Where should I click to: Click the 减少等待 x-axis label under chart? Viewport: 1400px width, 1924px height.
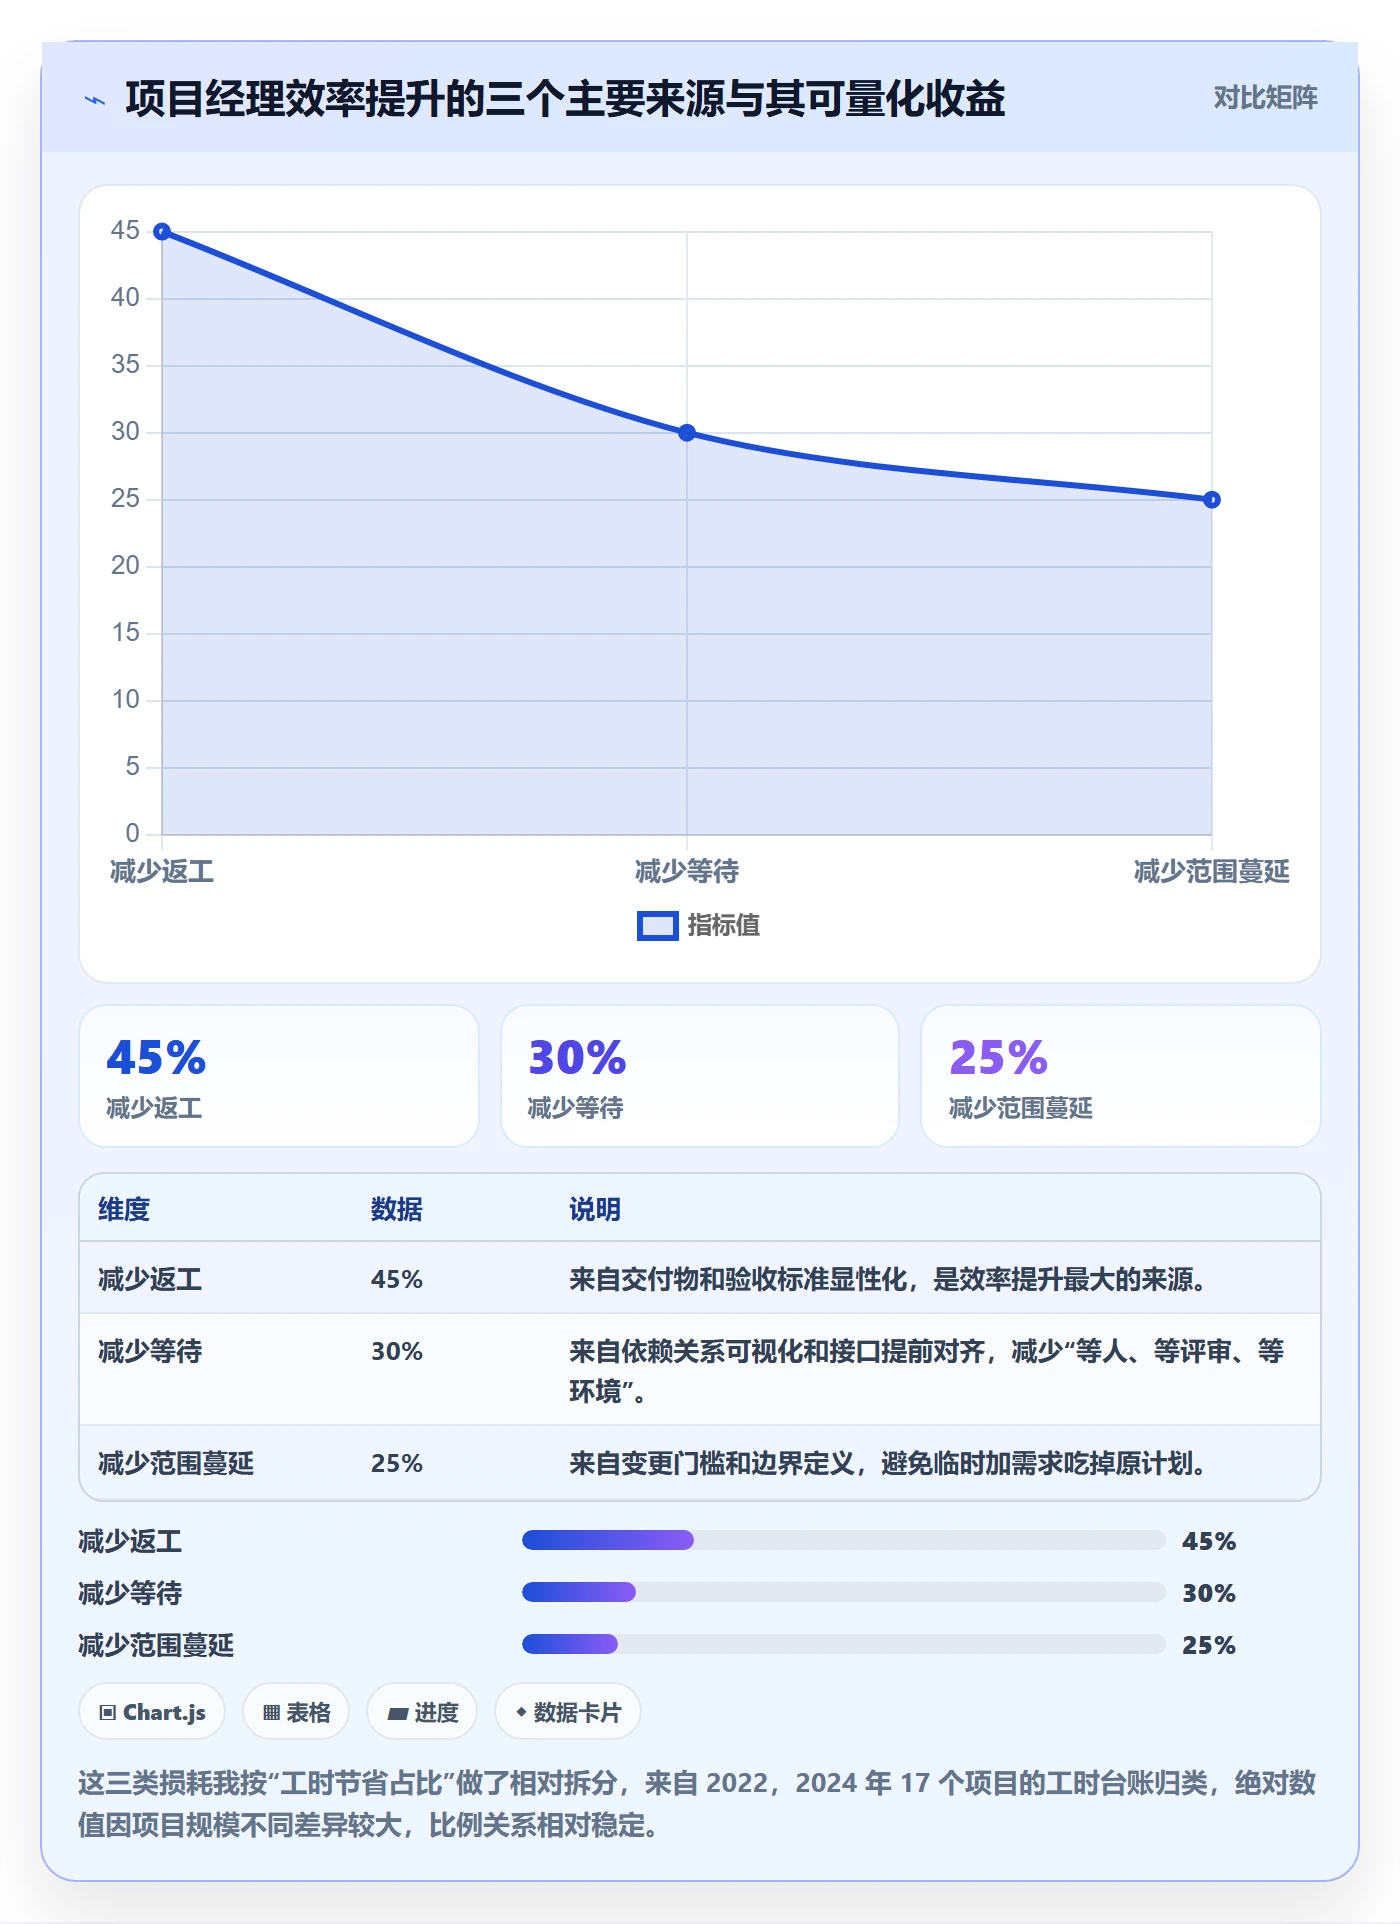coord(687,872)
